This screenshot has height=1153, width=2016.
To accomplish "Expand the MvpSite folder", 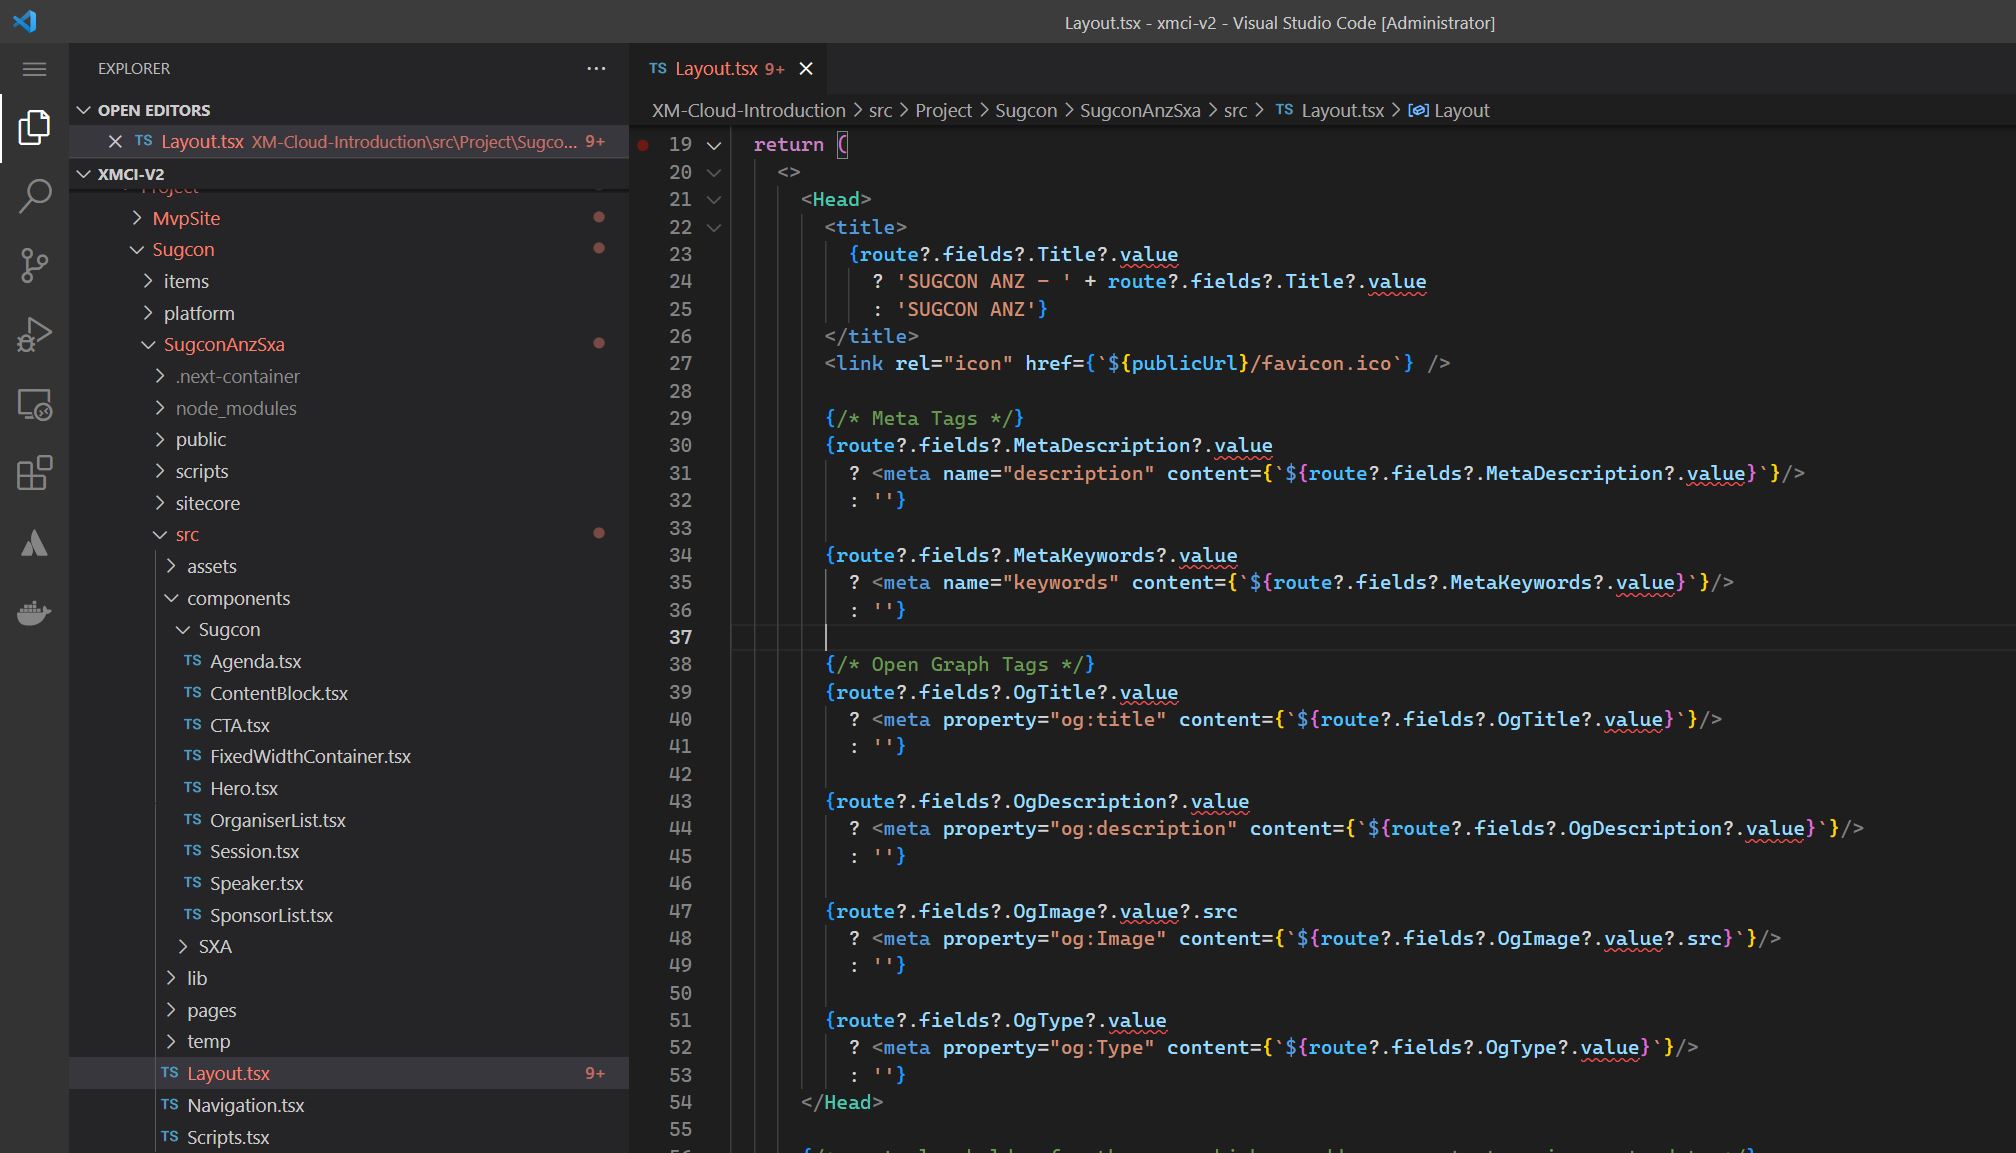I will click(x=138, y=218).
